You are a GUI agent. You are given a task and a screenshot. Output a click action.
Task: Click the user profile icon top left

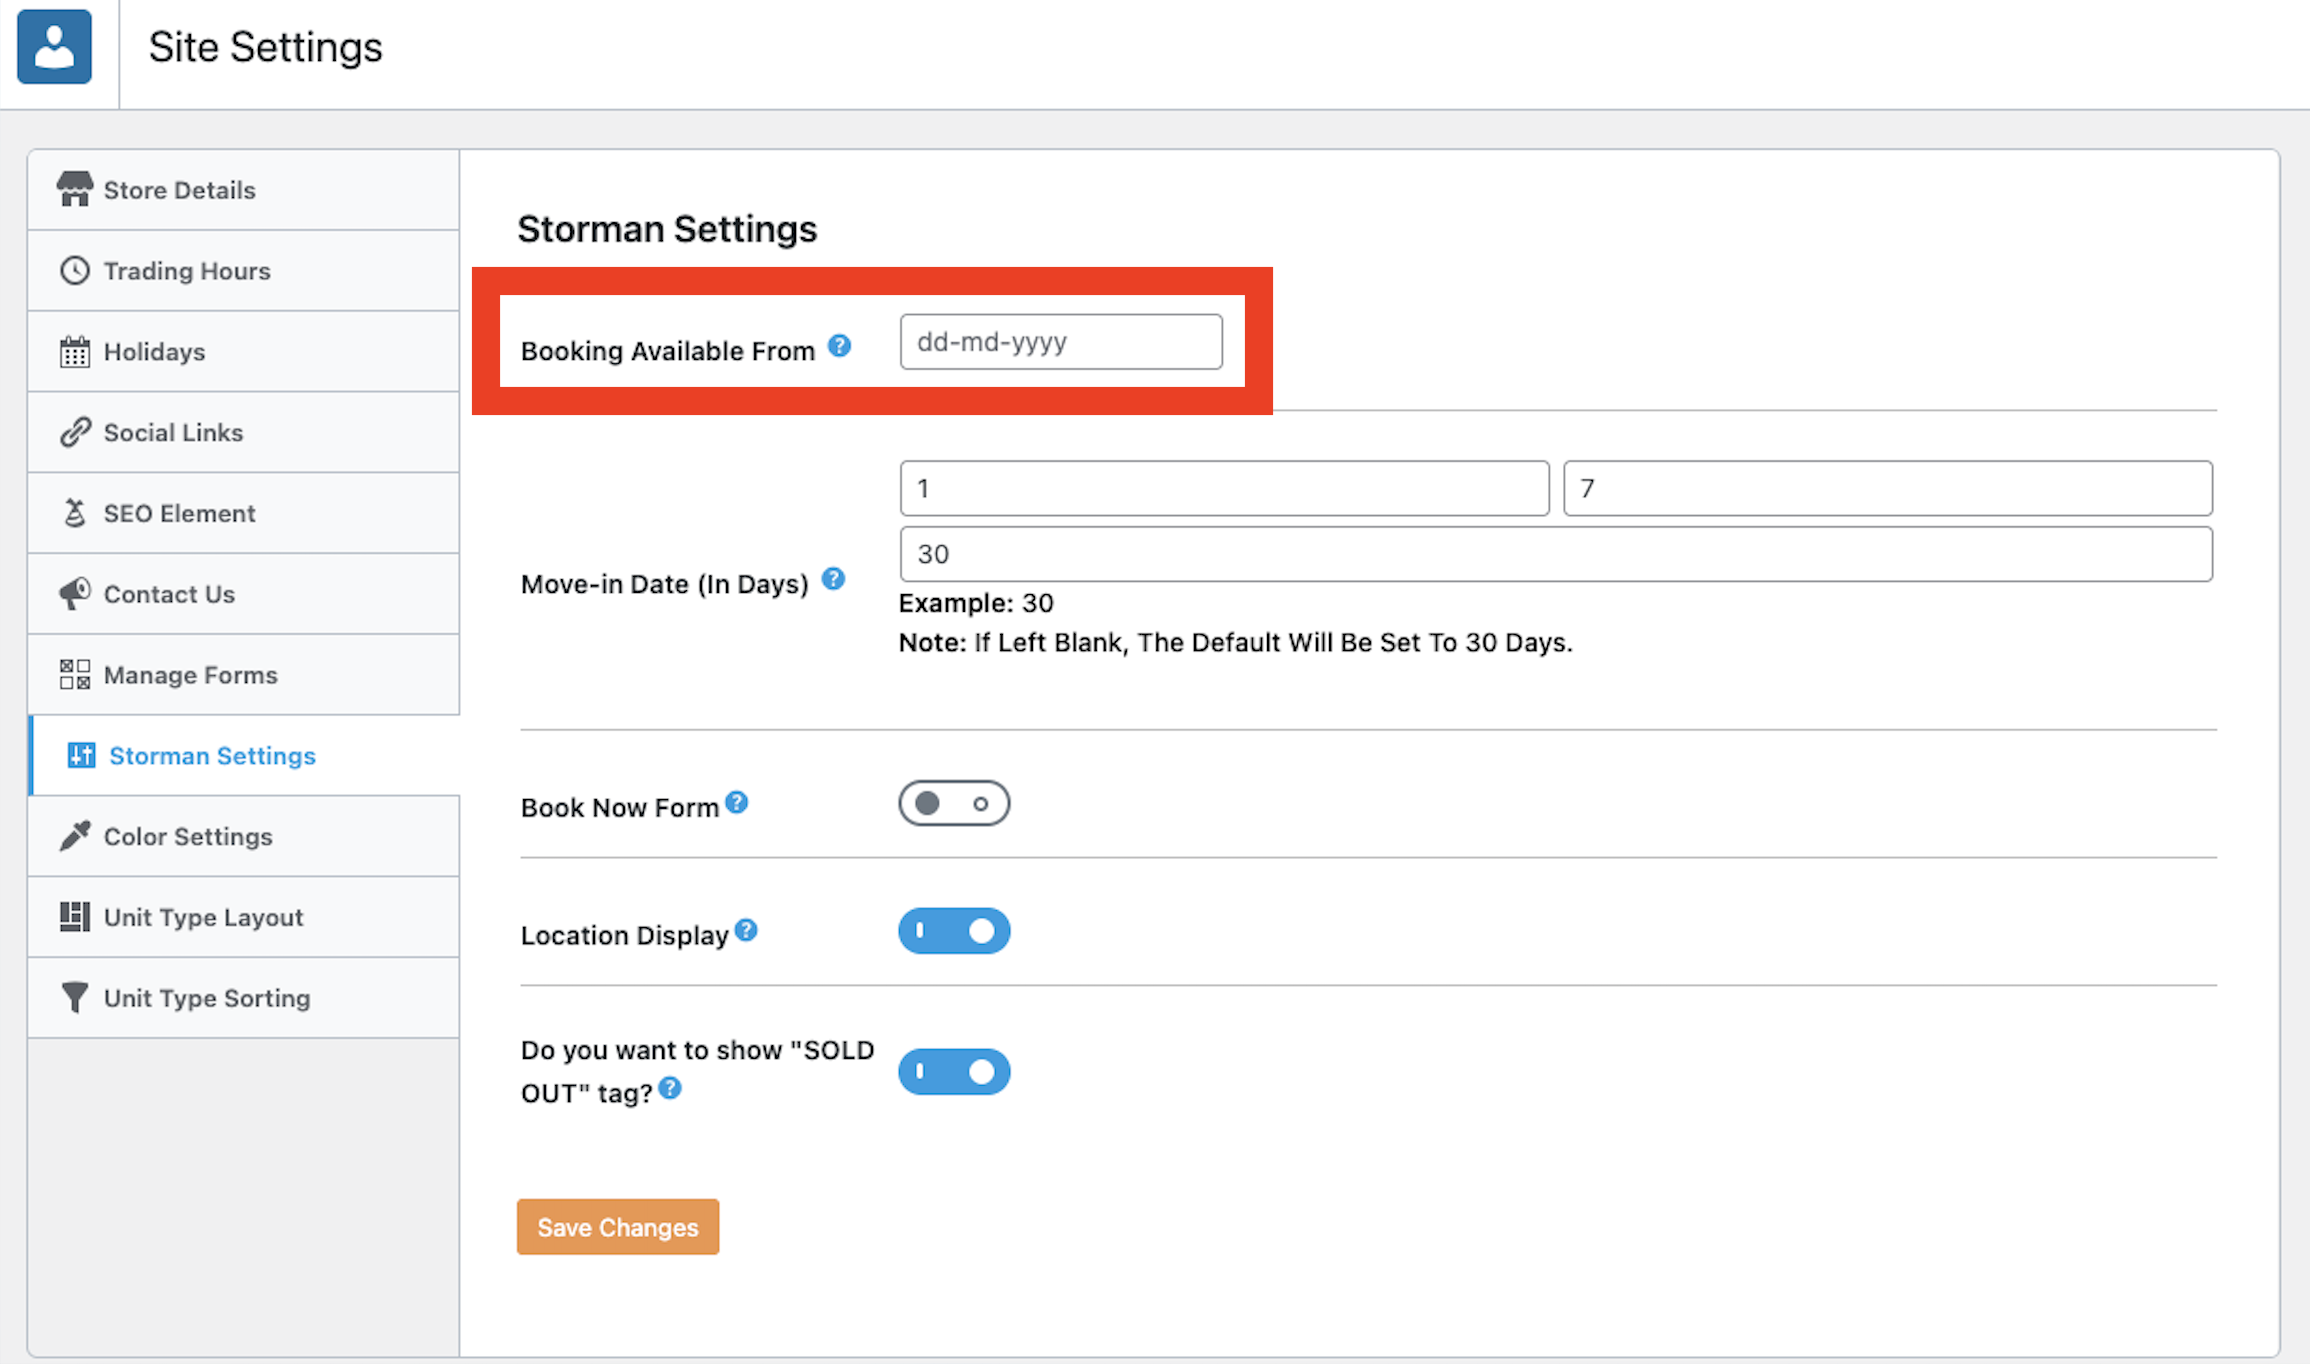tap(55, 46)
